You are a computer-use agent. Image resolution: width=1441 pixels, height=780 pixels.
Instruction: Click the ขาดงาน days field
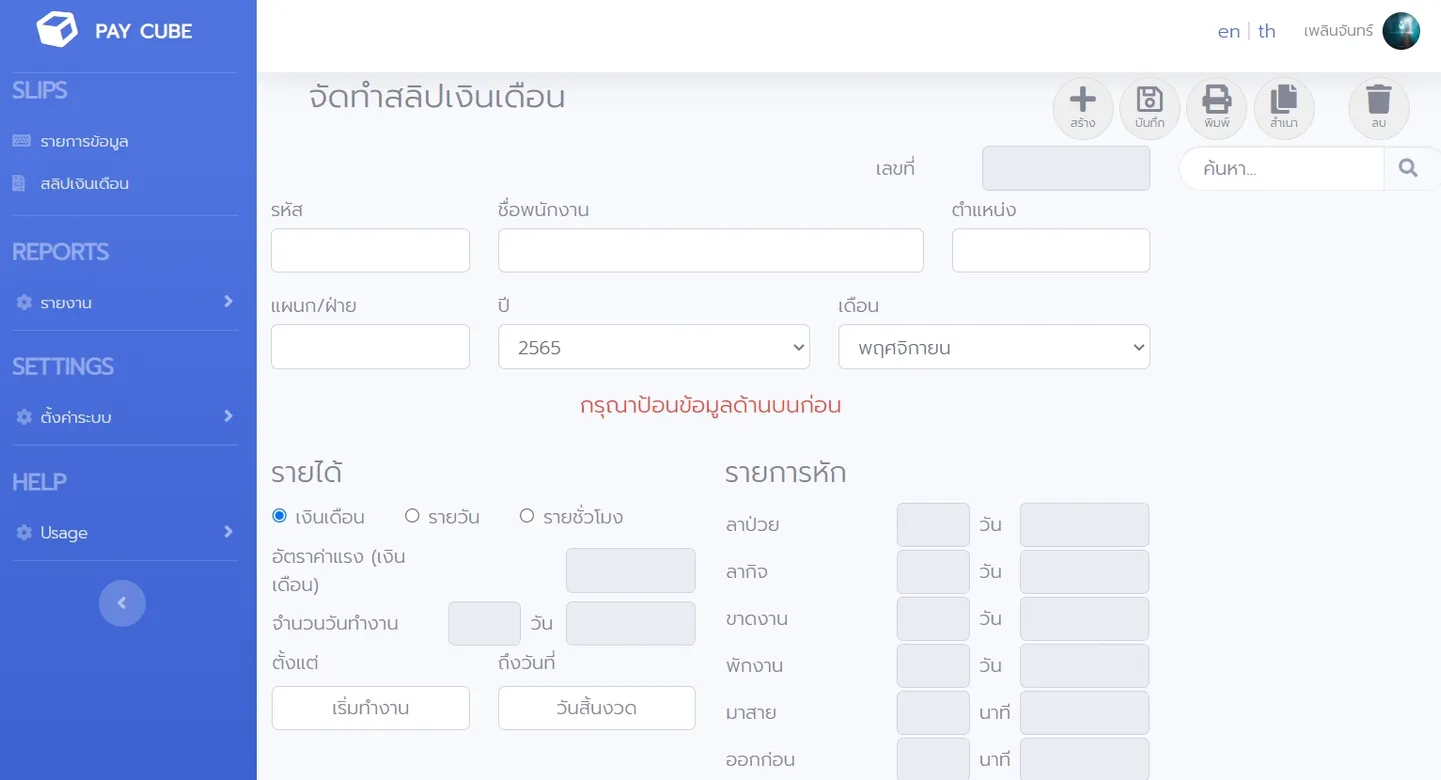tap(933, 619)
